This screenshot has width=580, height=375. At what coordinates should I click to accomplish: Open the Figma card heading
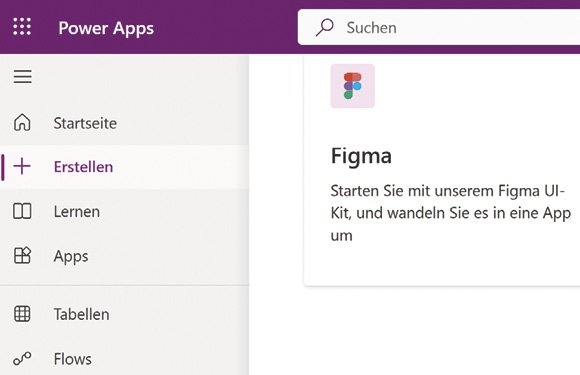click(x=361, y=156)
